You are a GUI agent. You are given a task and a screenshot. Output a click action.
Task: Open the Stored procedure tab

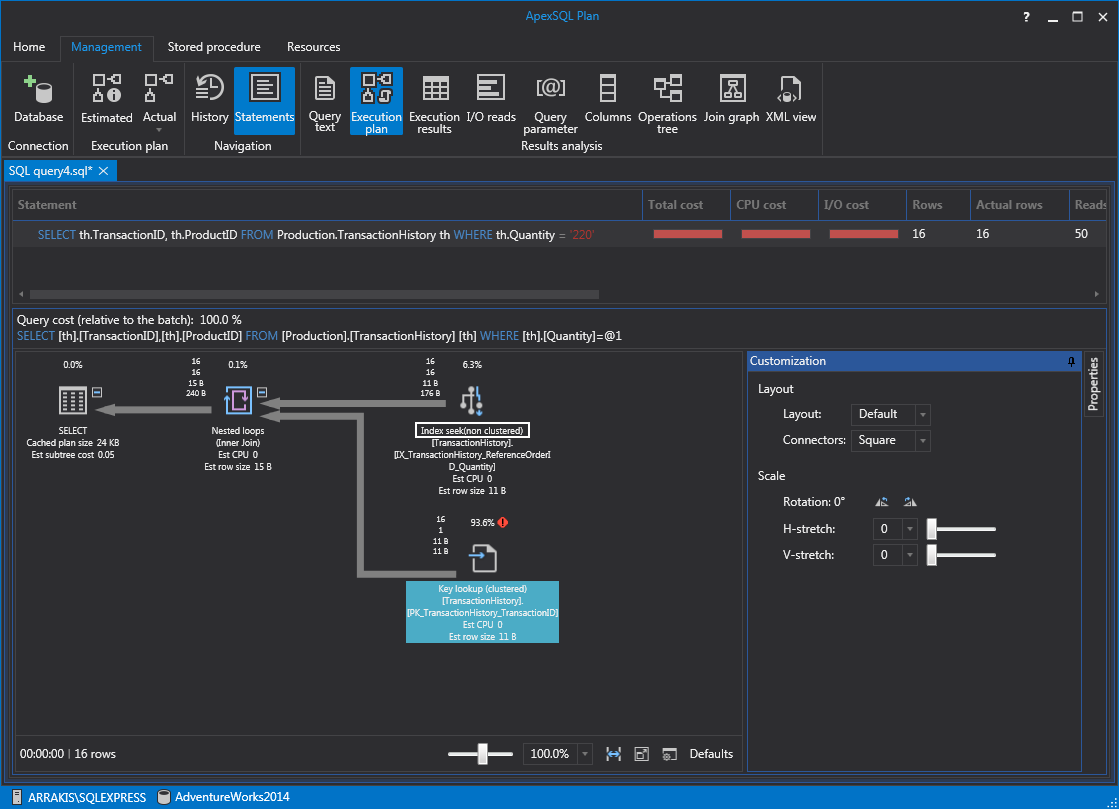coord(214,47)
